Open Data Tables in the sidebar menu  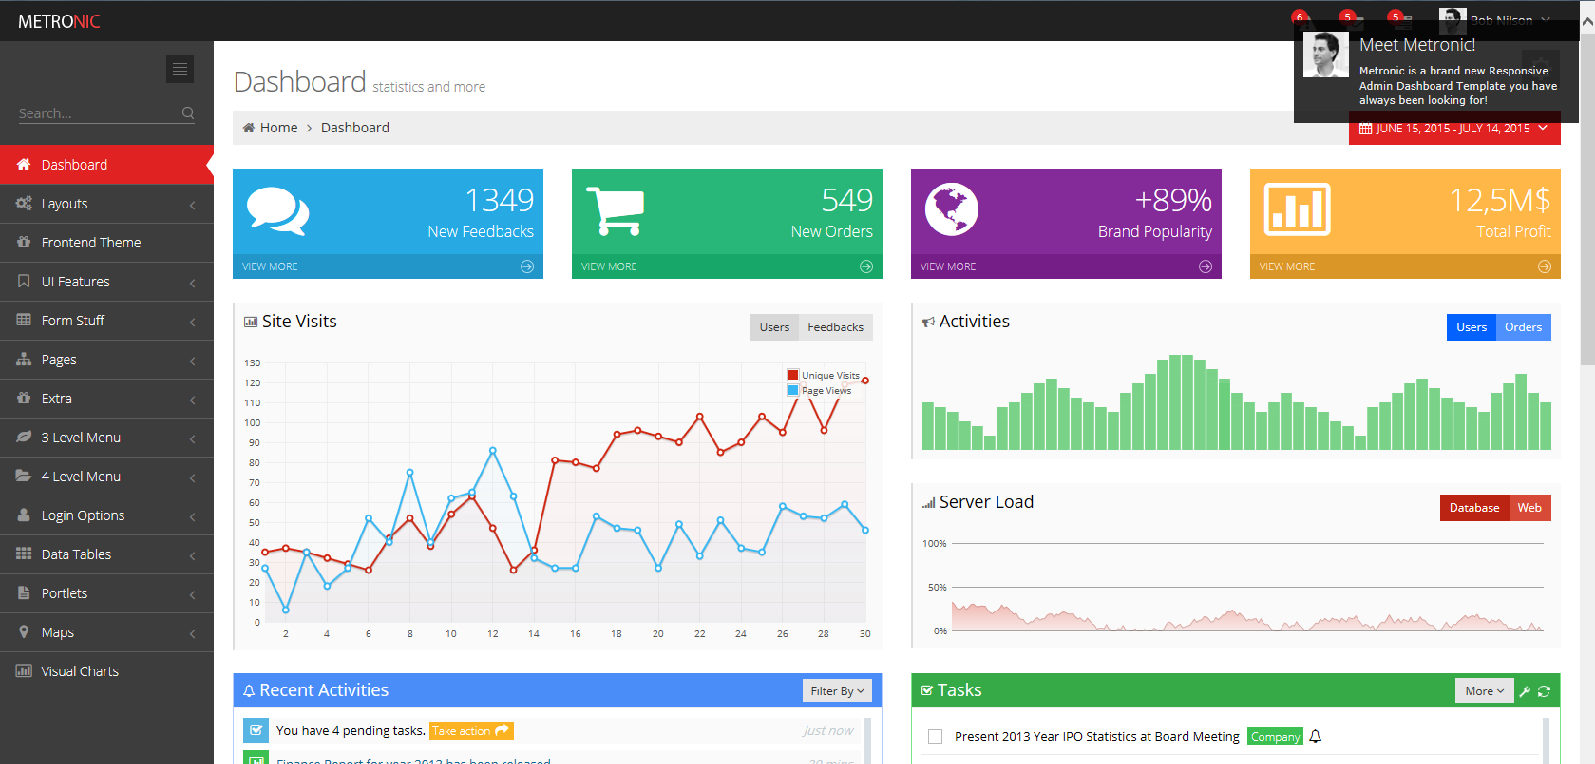tap(76, 554)
